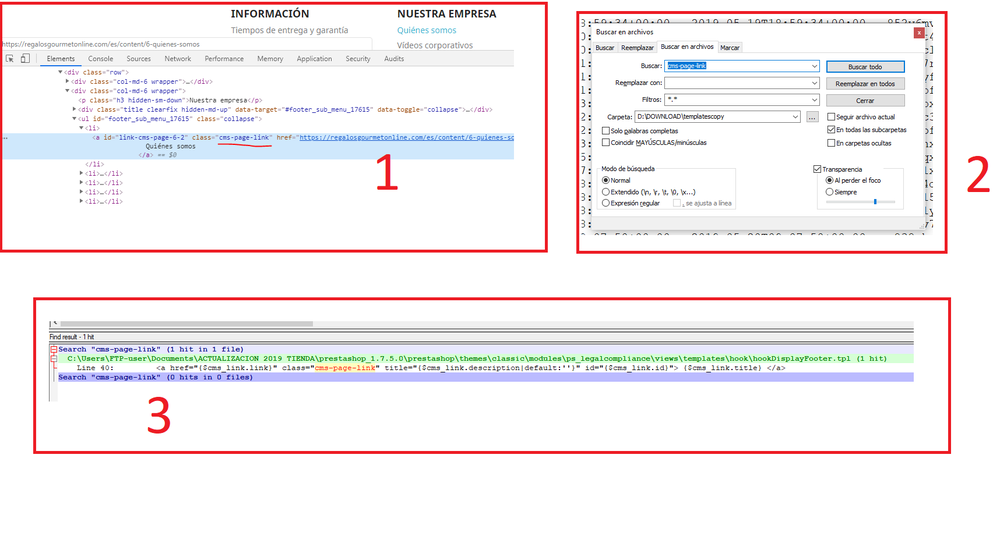
Task: Collapse the second col-md-6 wrapper div
Action: (67, 91)
